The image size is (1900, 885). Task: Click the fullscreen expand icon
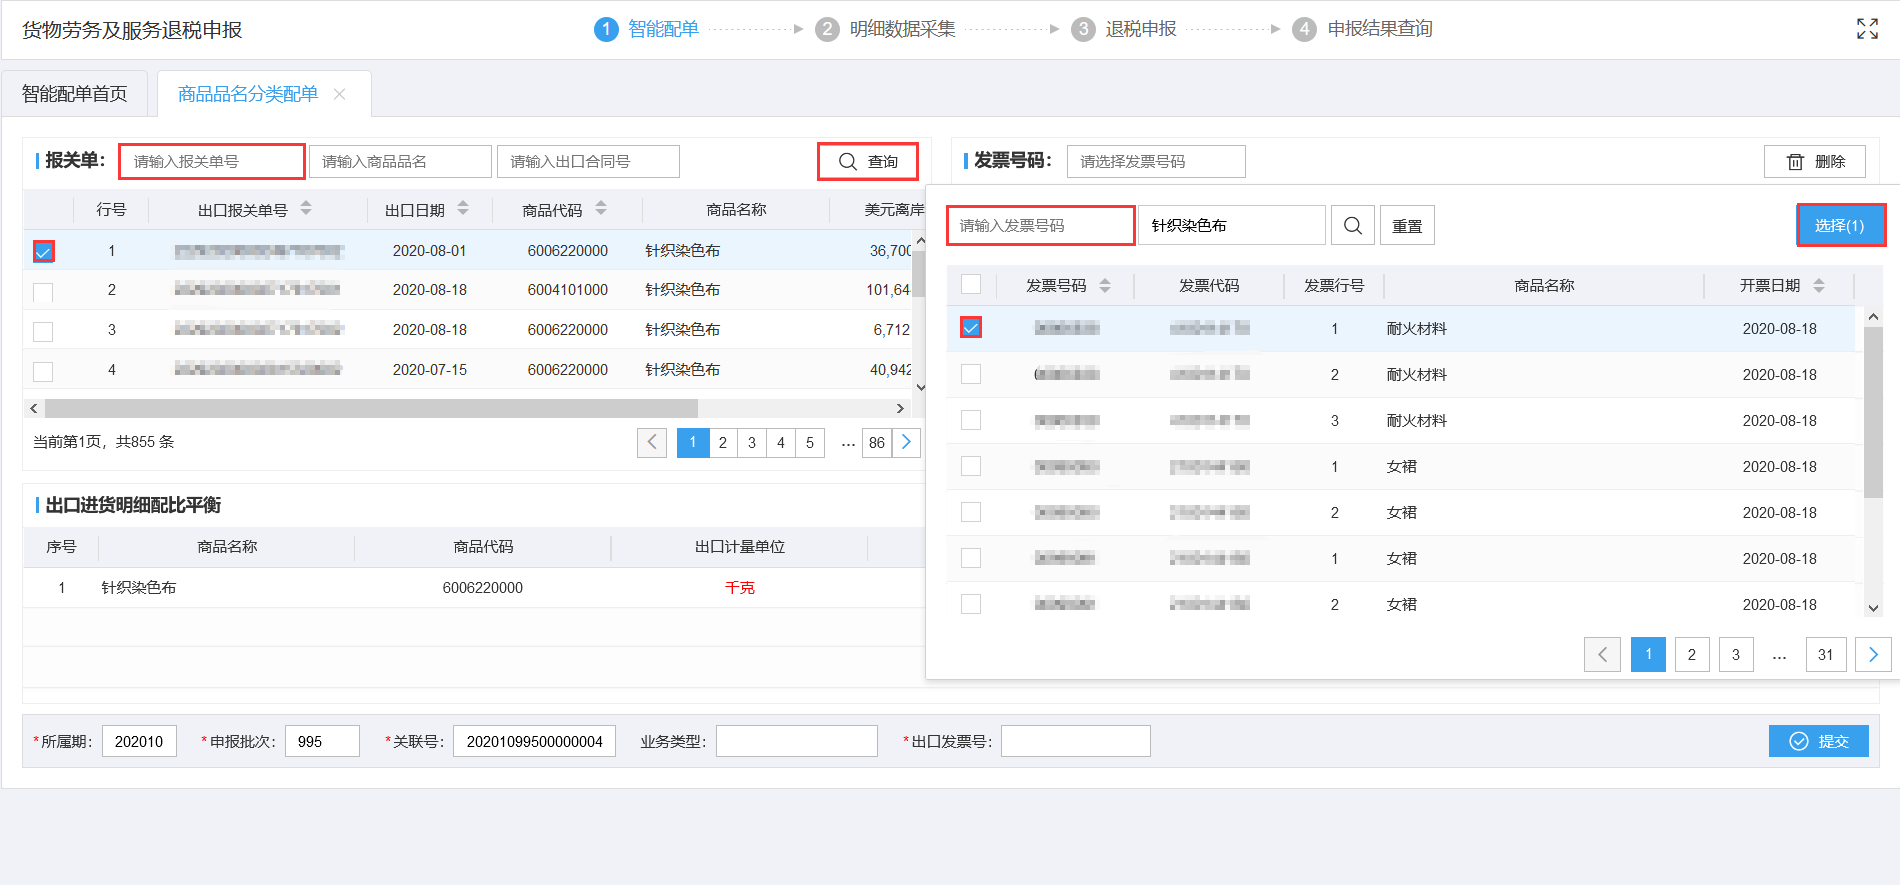tap(1866, 29)
